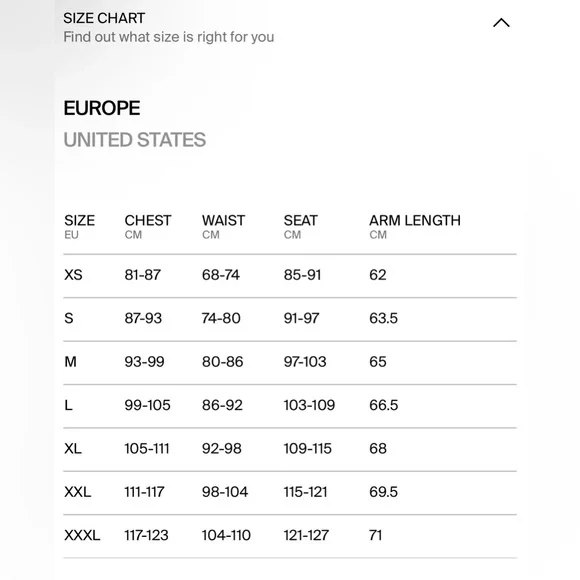Select the XL size row label

click(73, 448)
